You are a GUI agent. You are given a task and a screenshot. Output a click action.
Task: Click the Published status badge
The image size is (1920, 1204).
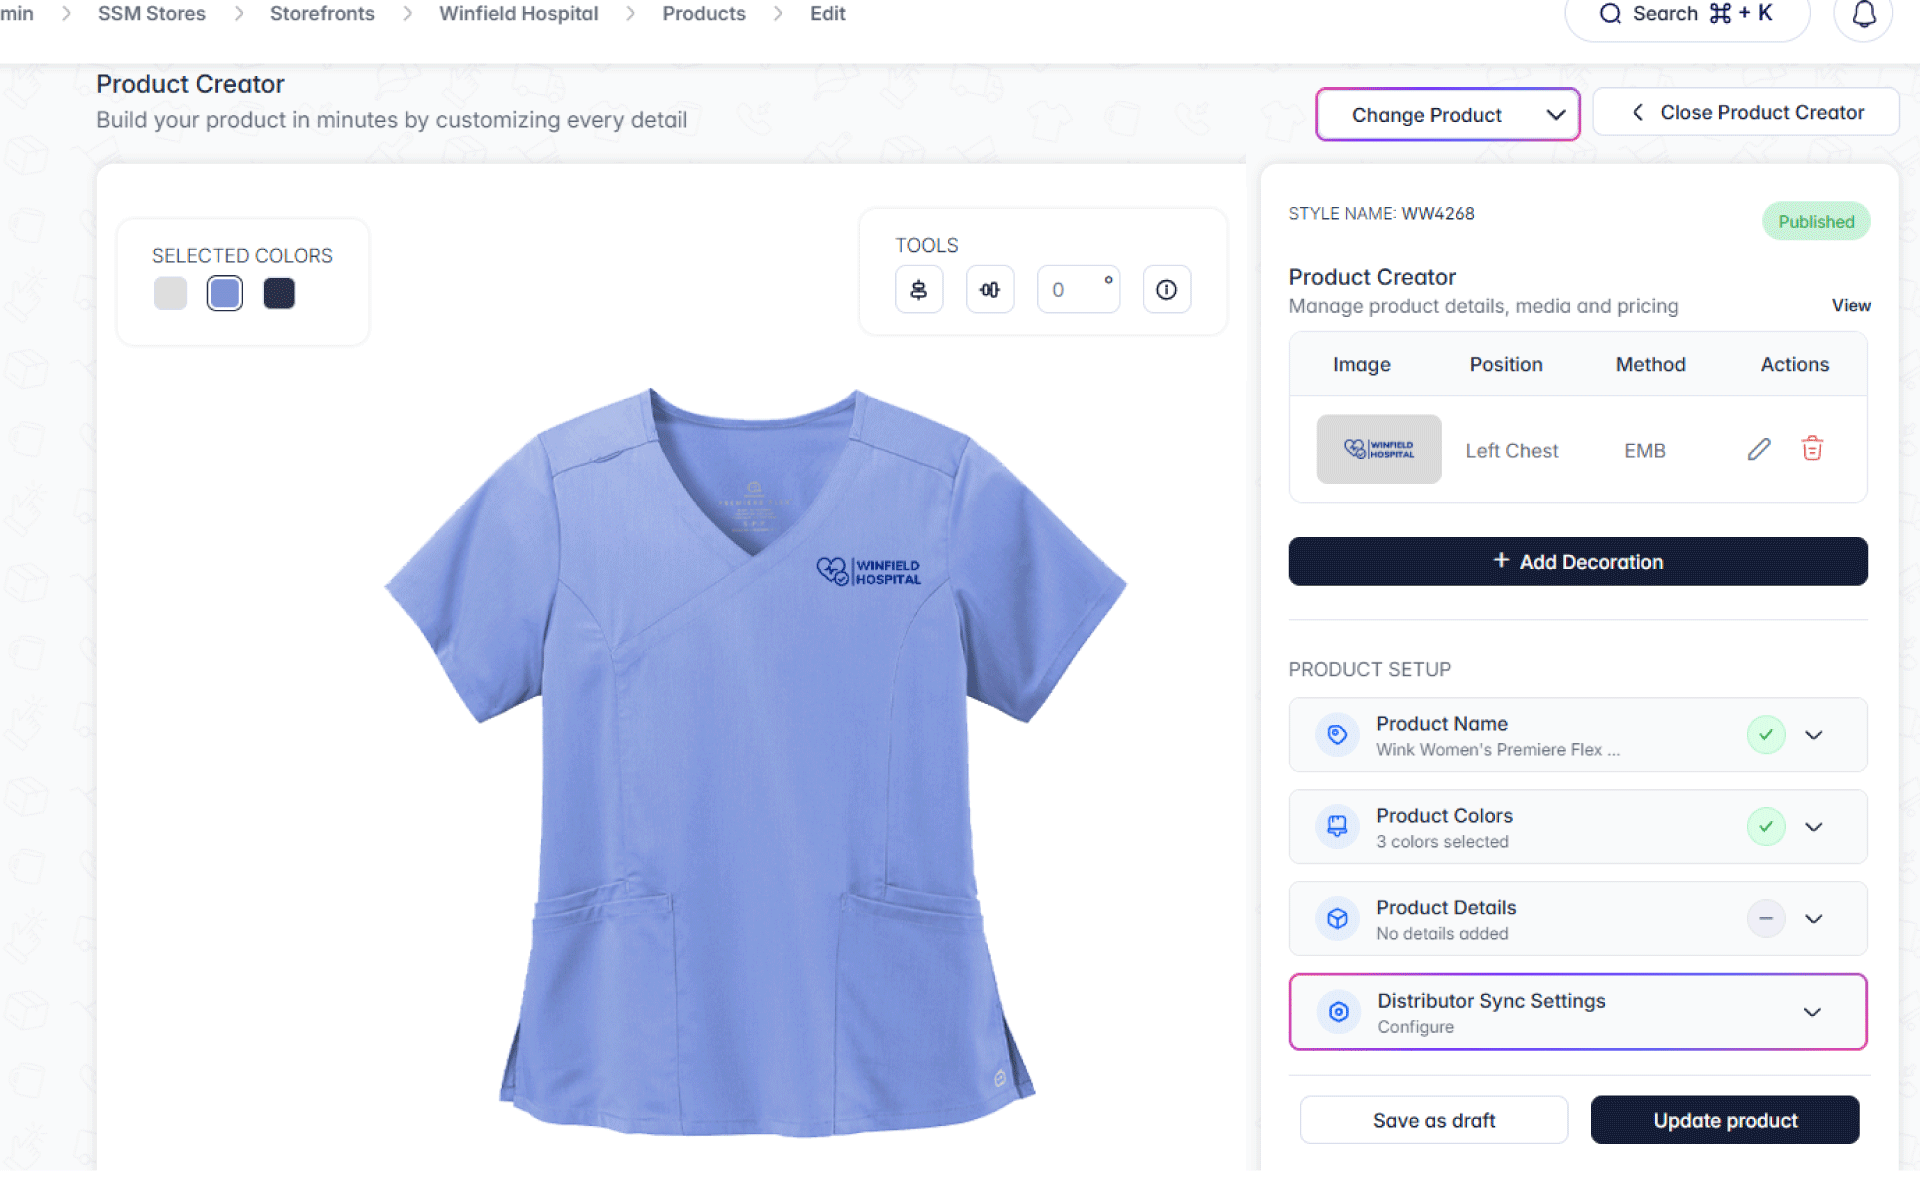click(x=1816, y=222)
